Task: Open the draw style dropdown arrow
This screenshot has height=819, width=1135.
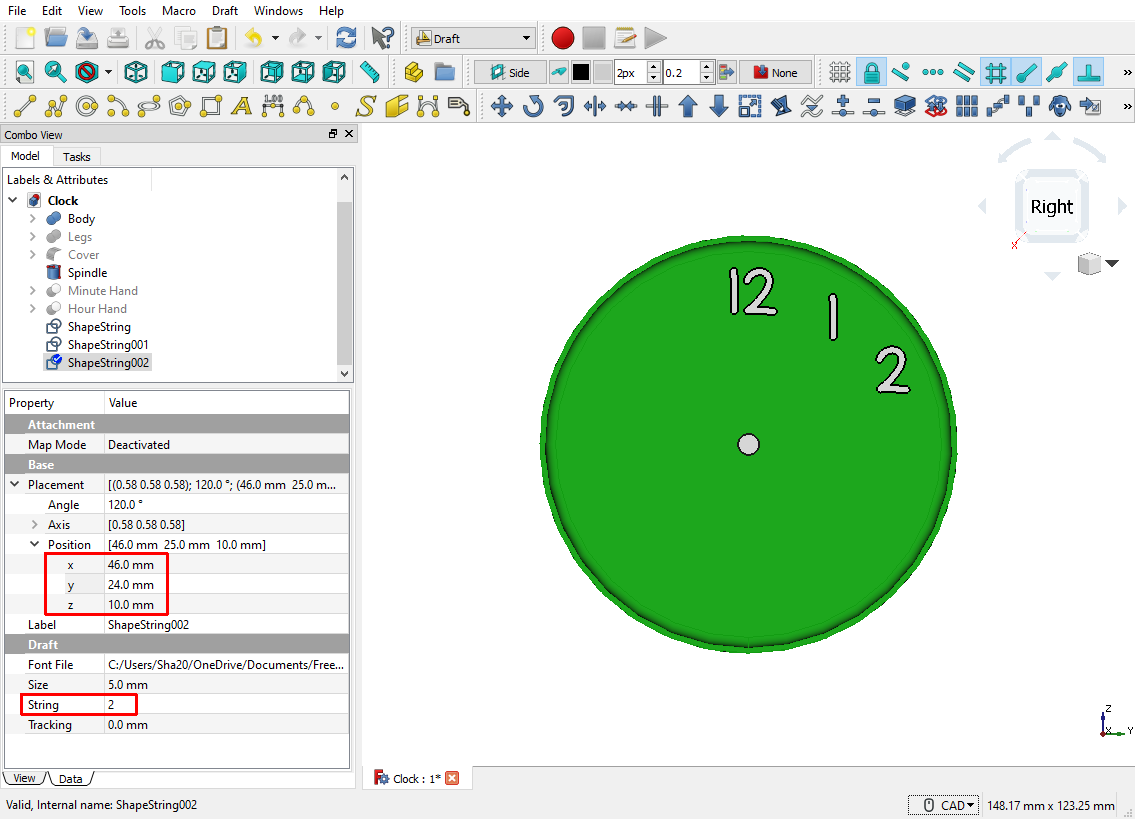Action: pyautogui.click(x=108, y=72)
